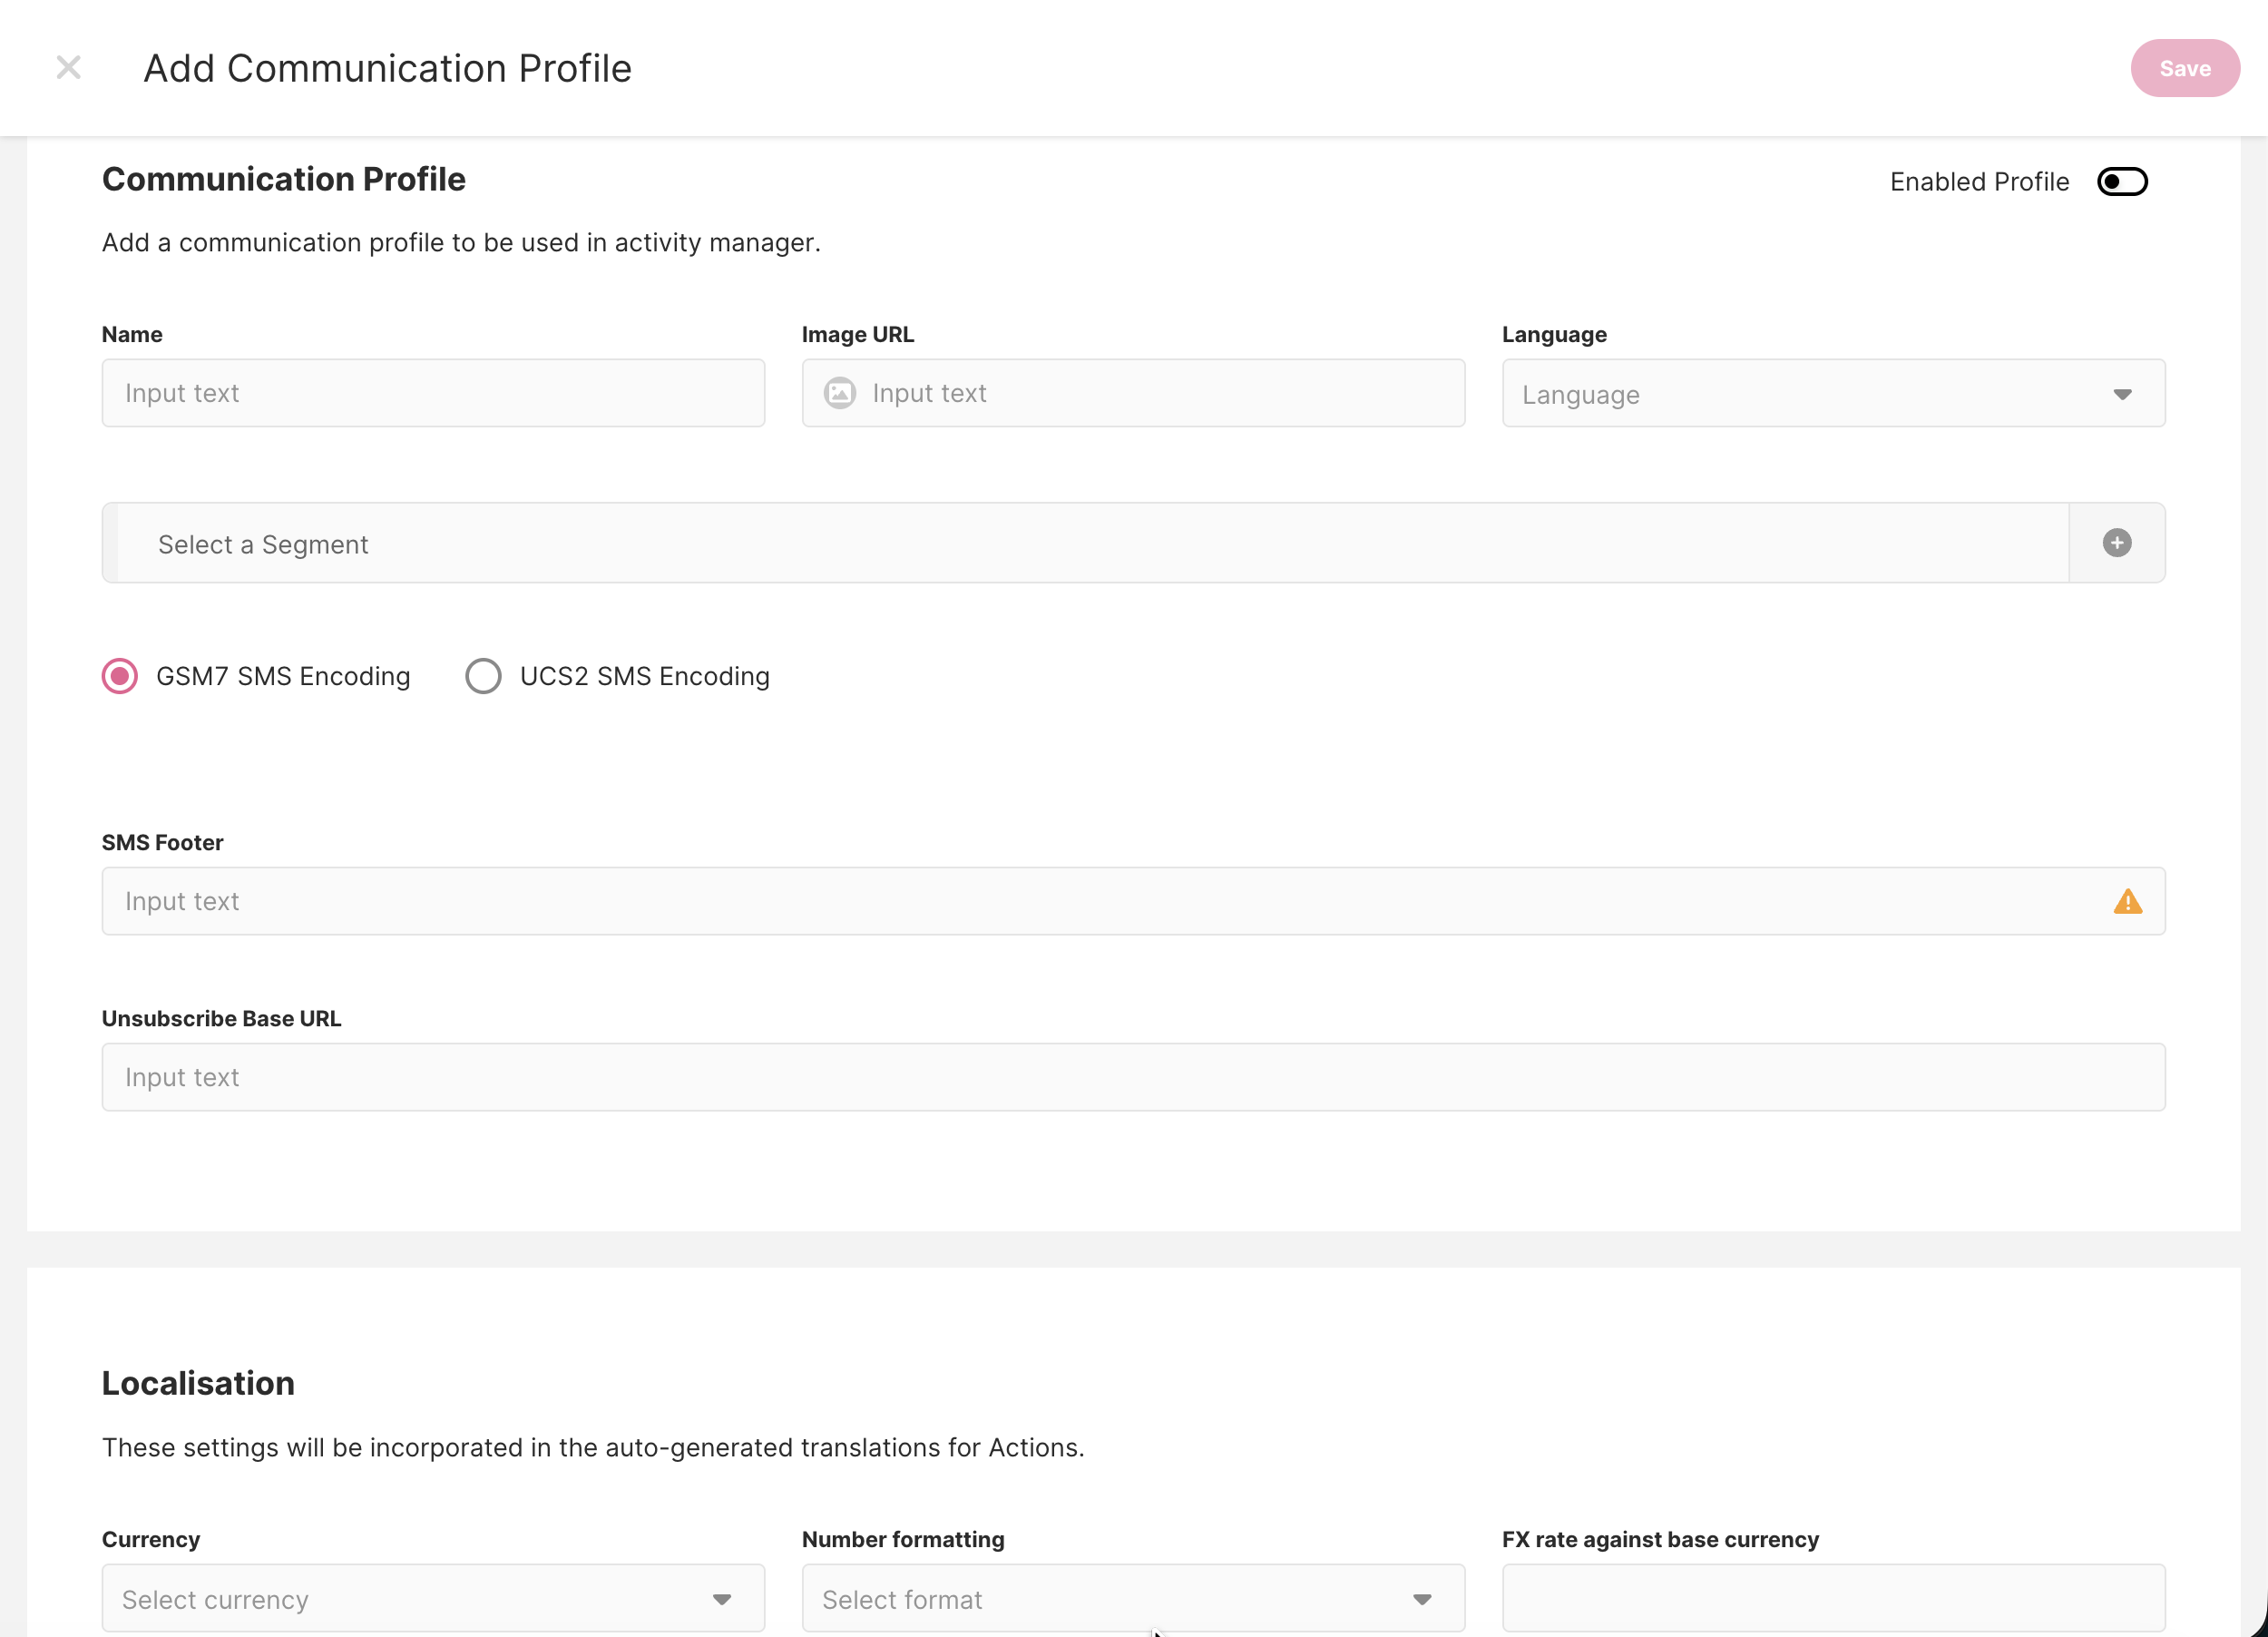The image size is (2268, 1637).
Task: Click the Select format caret icon
Action: click(1422, 1599)
